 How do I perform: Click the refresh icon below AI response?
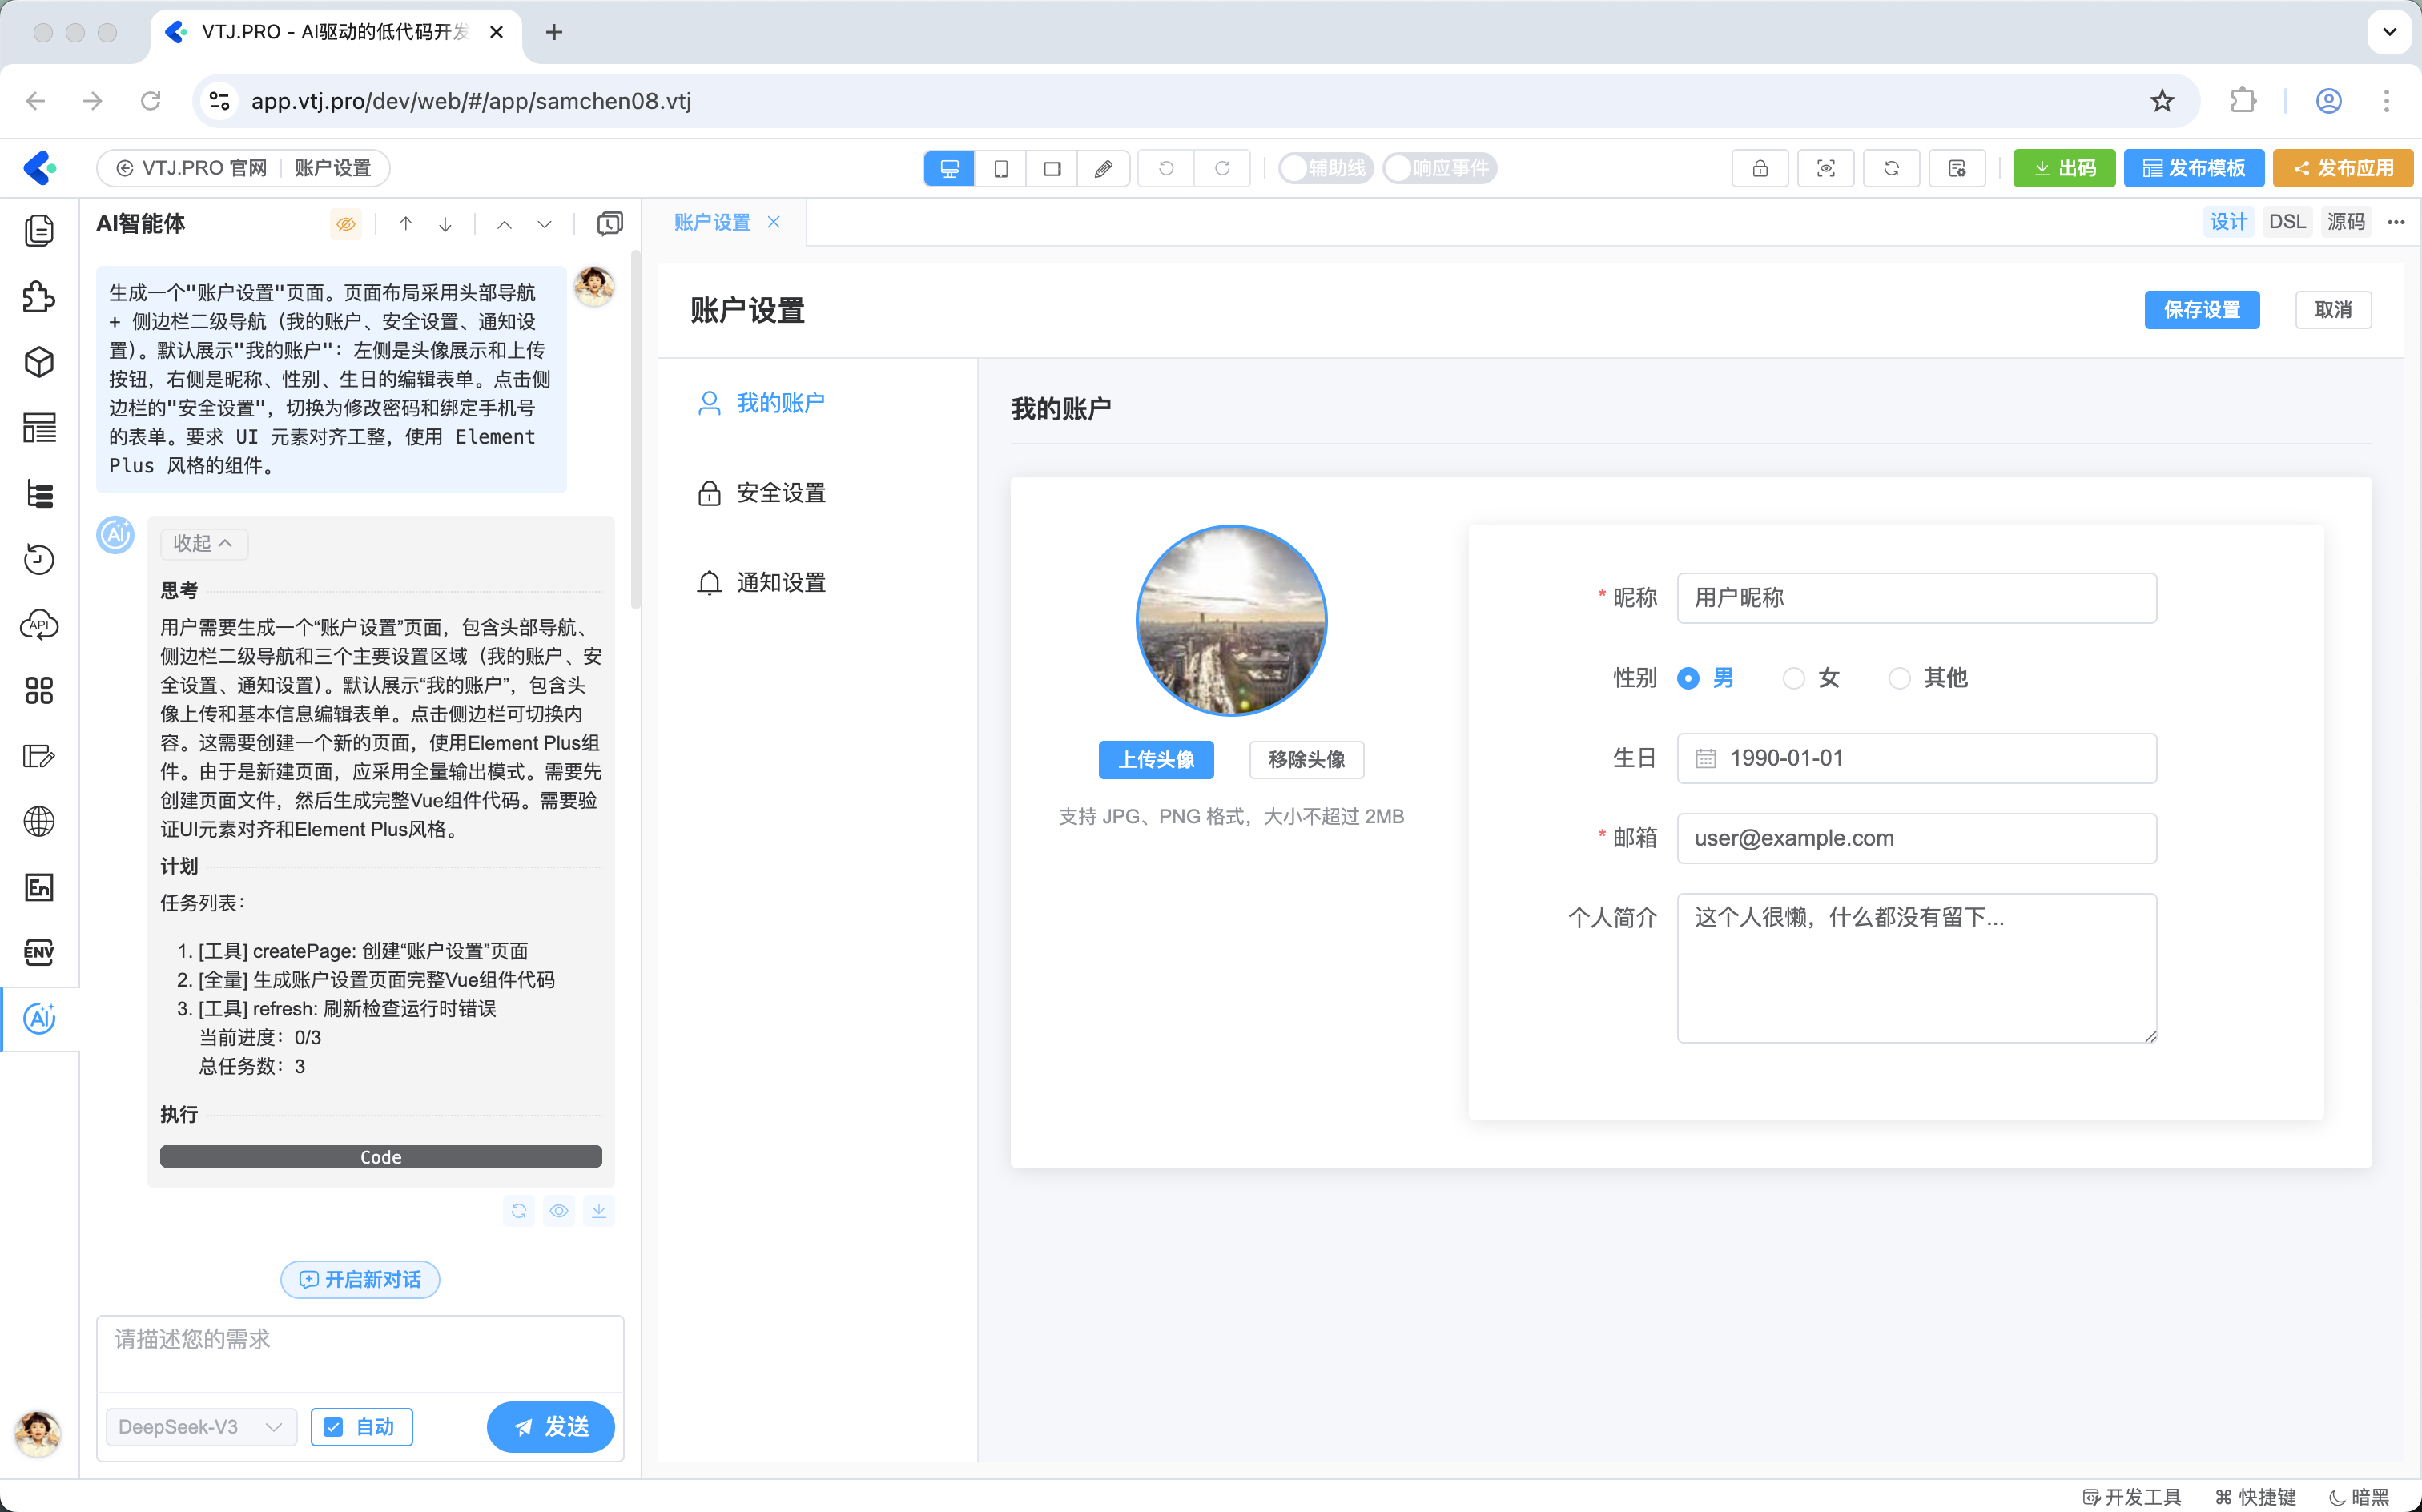point(518,1211)
